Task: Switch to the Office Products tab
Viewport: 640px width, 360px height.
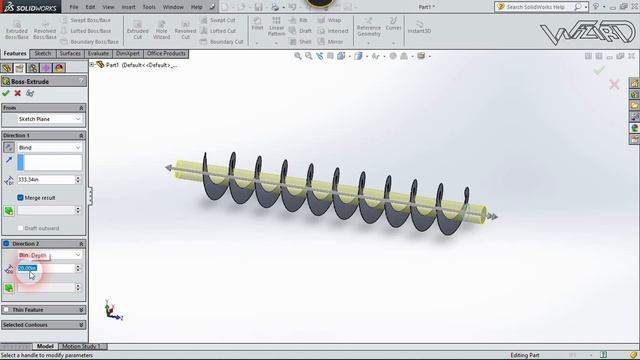Action: [166, 53]
